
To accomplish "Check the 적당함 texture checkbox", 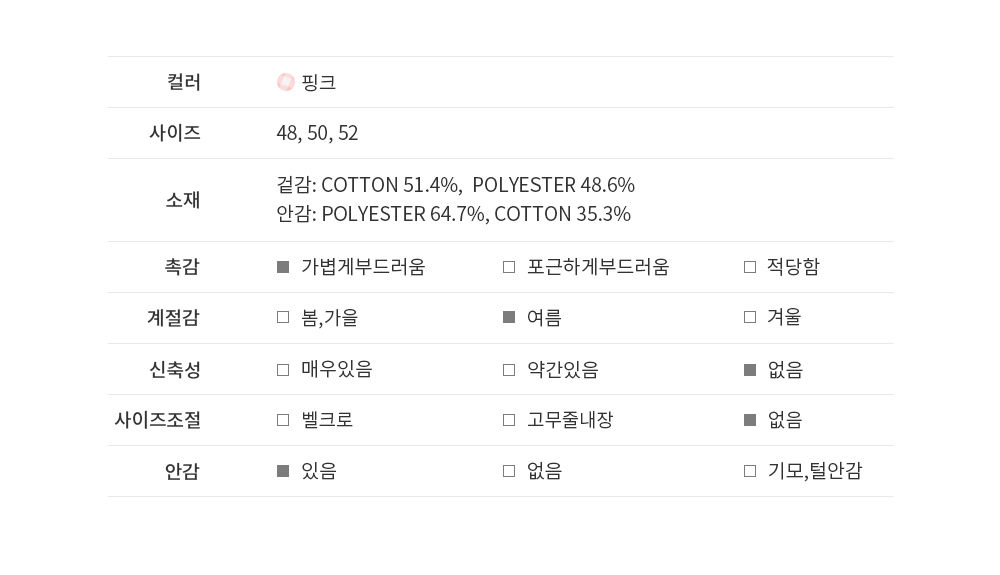I will (x=750, y=267).
